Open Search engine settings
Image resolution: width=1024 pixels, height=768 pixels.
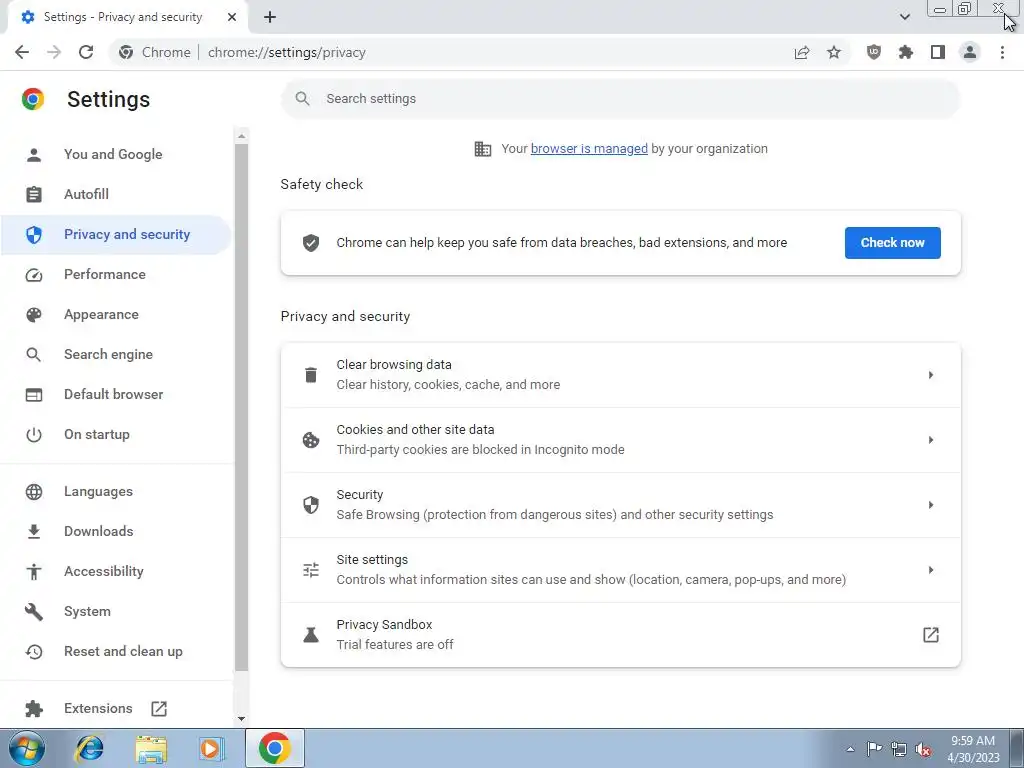[x=116, y=355]
